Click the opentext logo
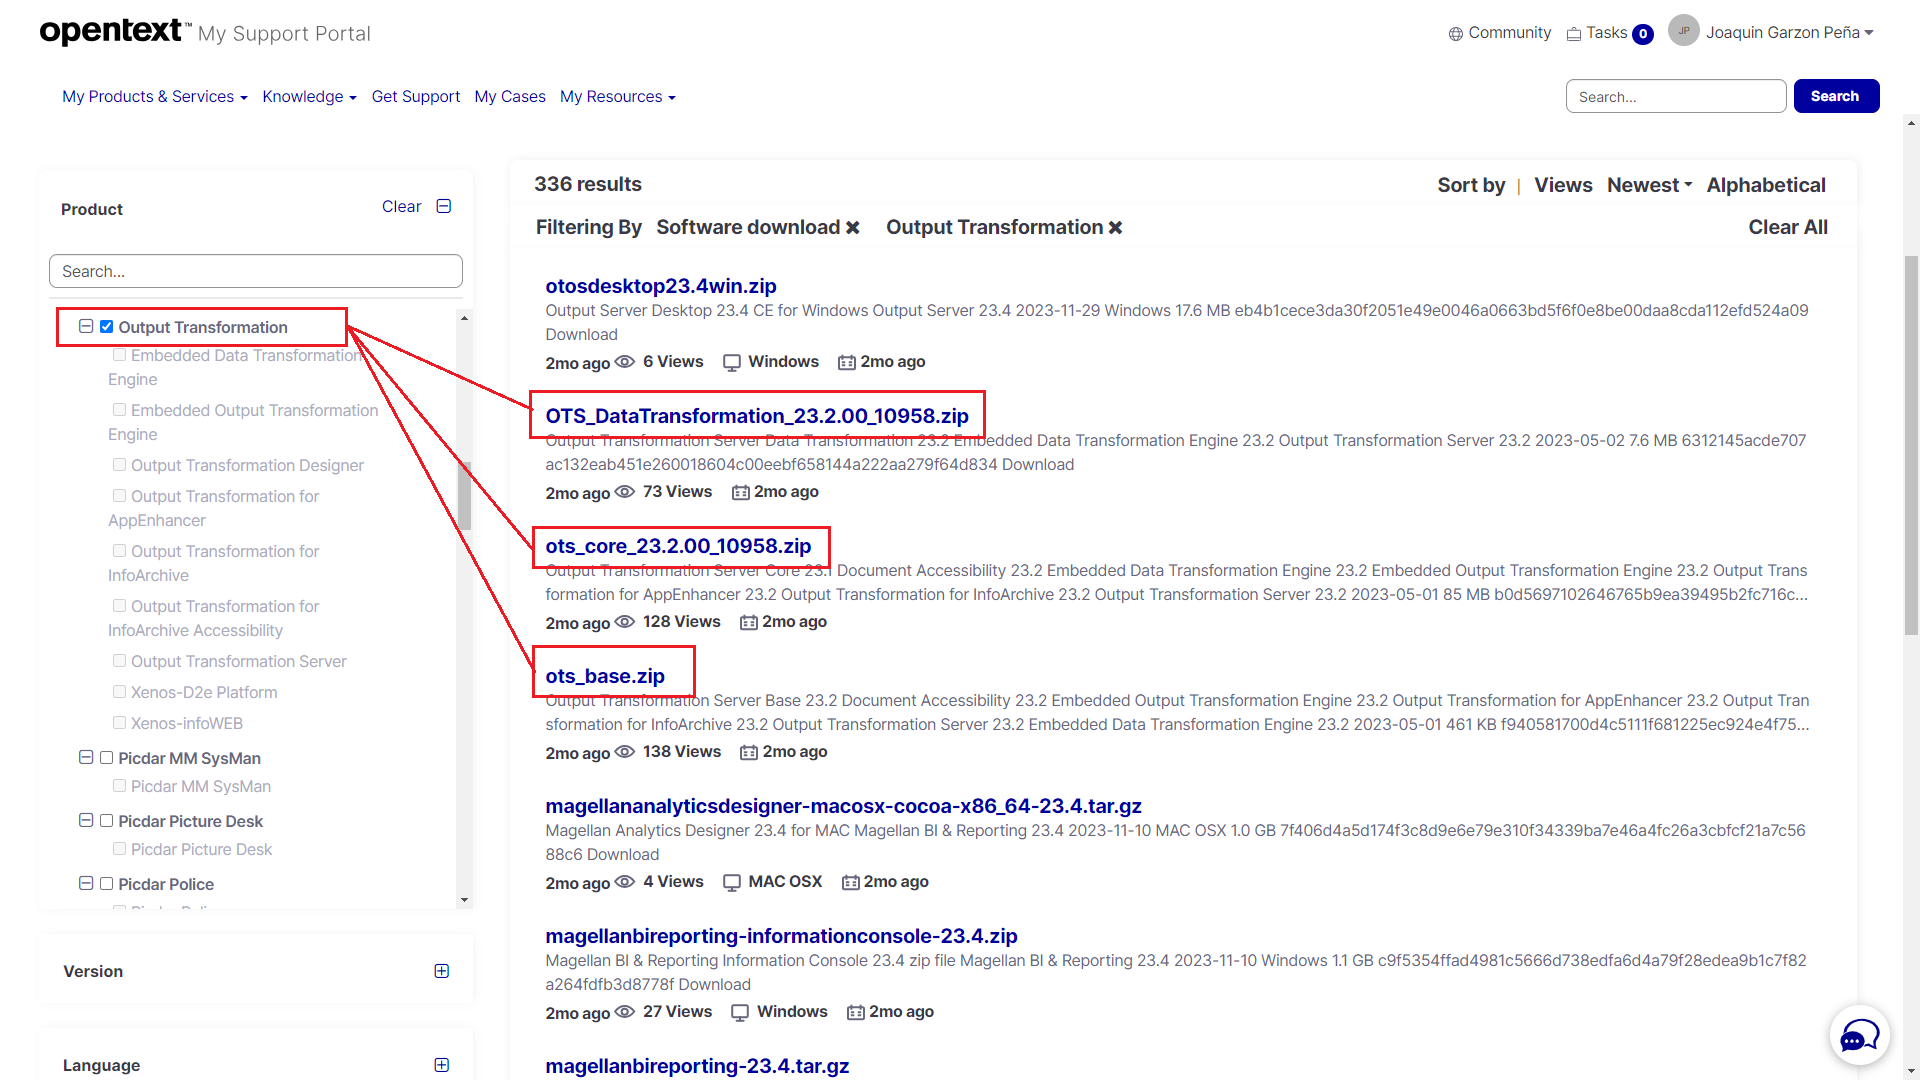 [113, 31]
